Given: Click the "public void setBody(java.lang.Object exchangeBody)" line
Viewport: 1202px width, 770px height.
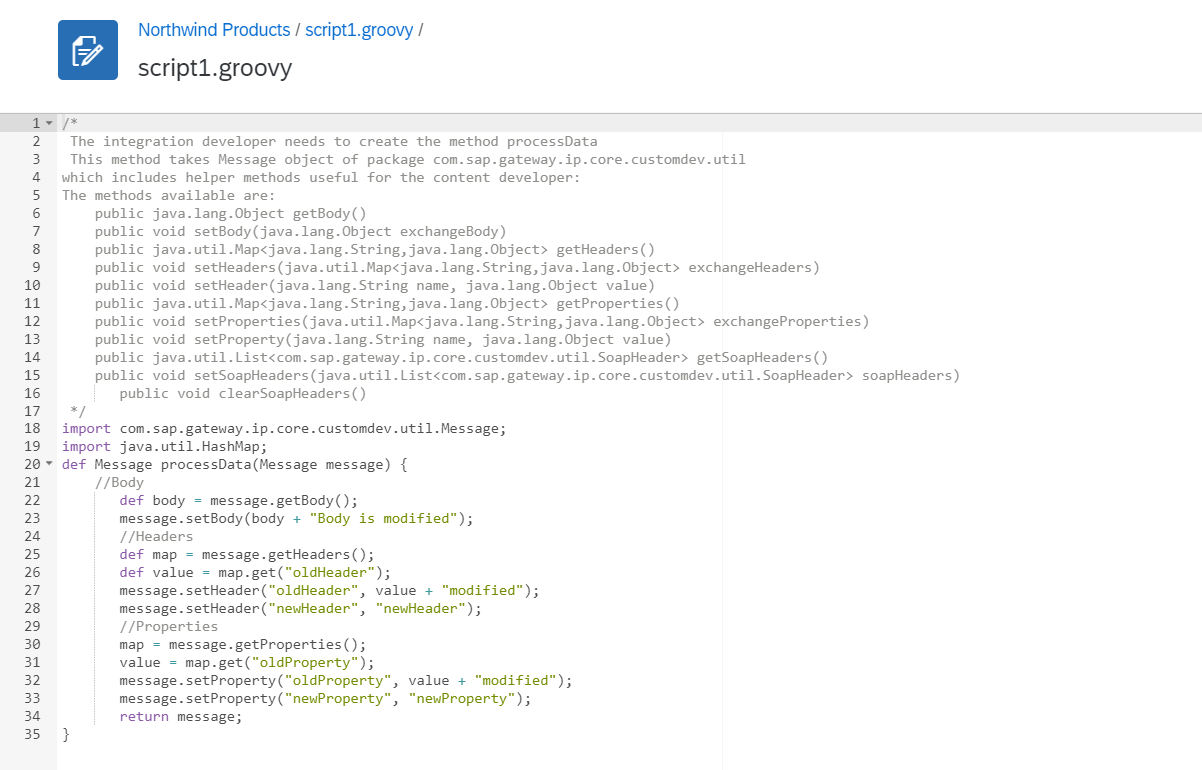Looking at the screenshot, I should pyautogui.click(x=300, y=231).
